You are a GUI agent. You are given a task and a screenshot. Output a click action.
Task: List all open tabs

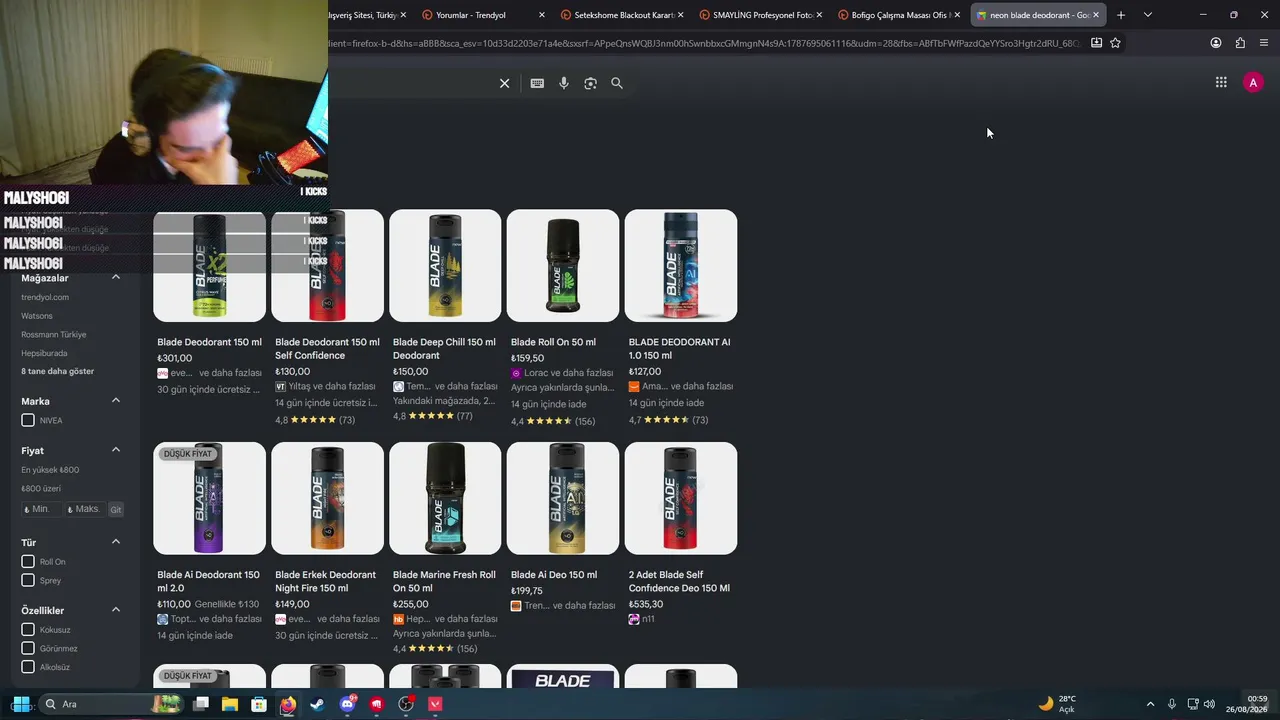(1147, 15)
